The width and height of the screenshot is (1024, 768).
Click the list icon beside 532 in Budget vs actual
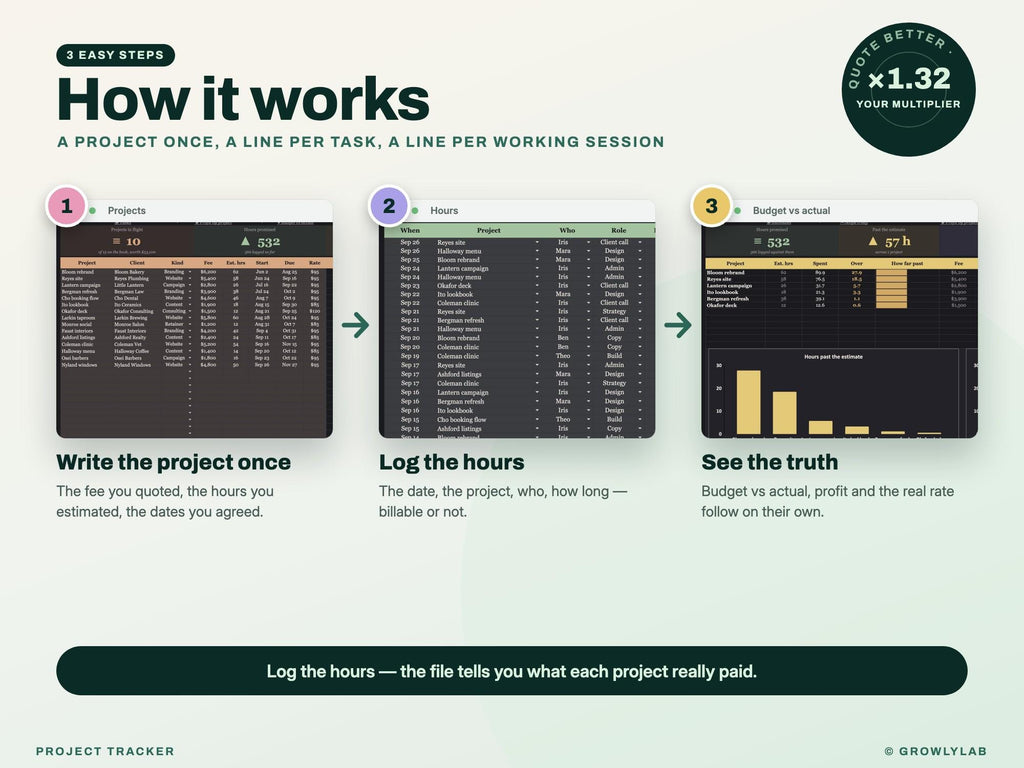pyautogui.click(x=758, y=242)
